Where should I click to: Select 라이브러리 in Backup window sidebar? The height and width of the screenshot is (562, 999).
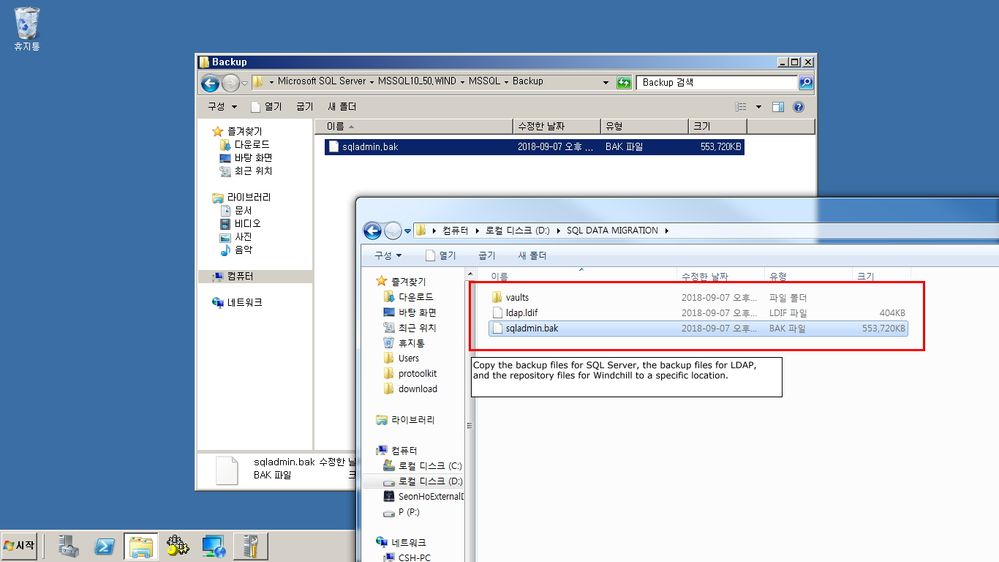point(241,198)
